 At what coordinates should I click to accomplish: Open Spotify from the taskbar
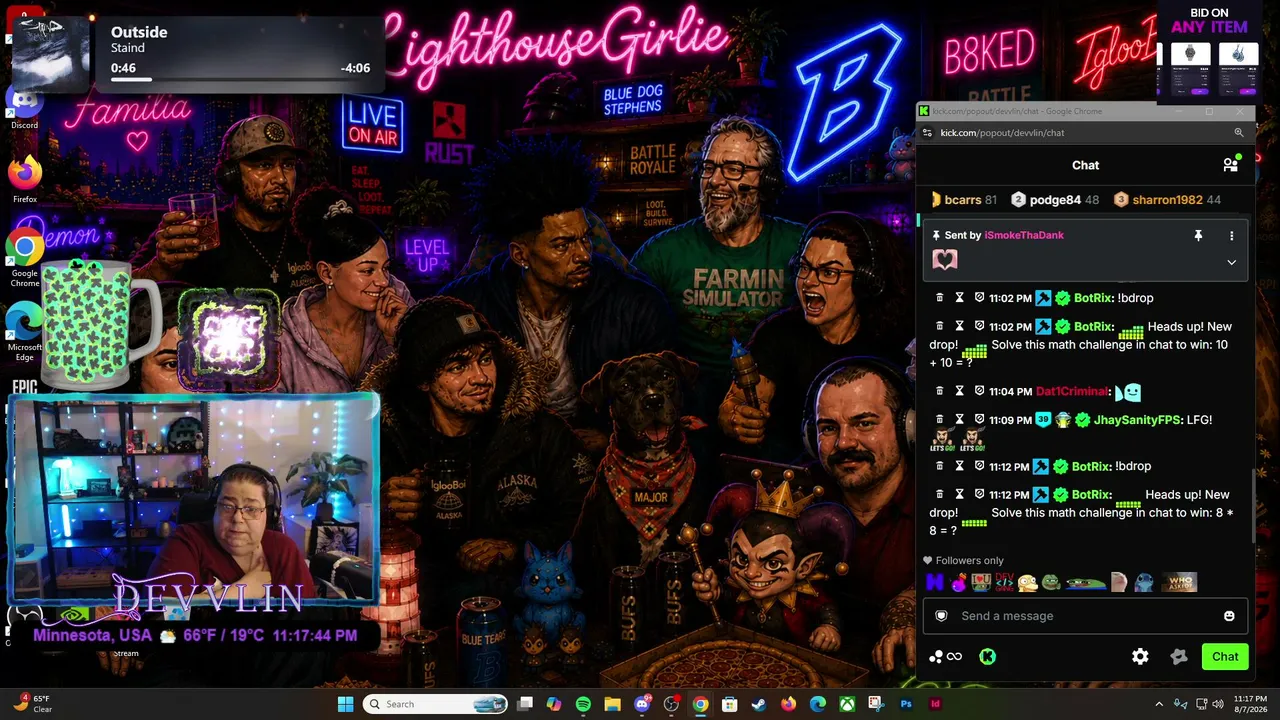[x=583, y=704]
